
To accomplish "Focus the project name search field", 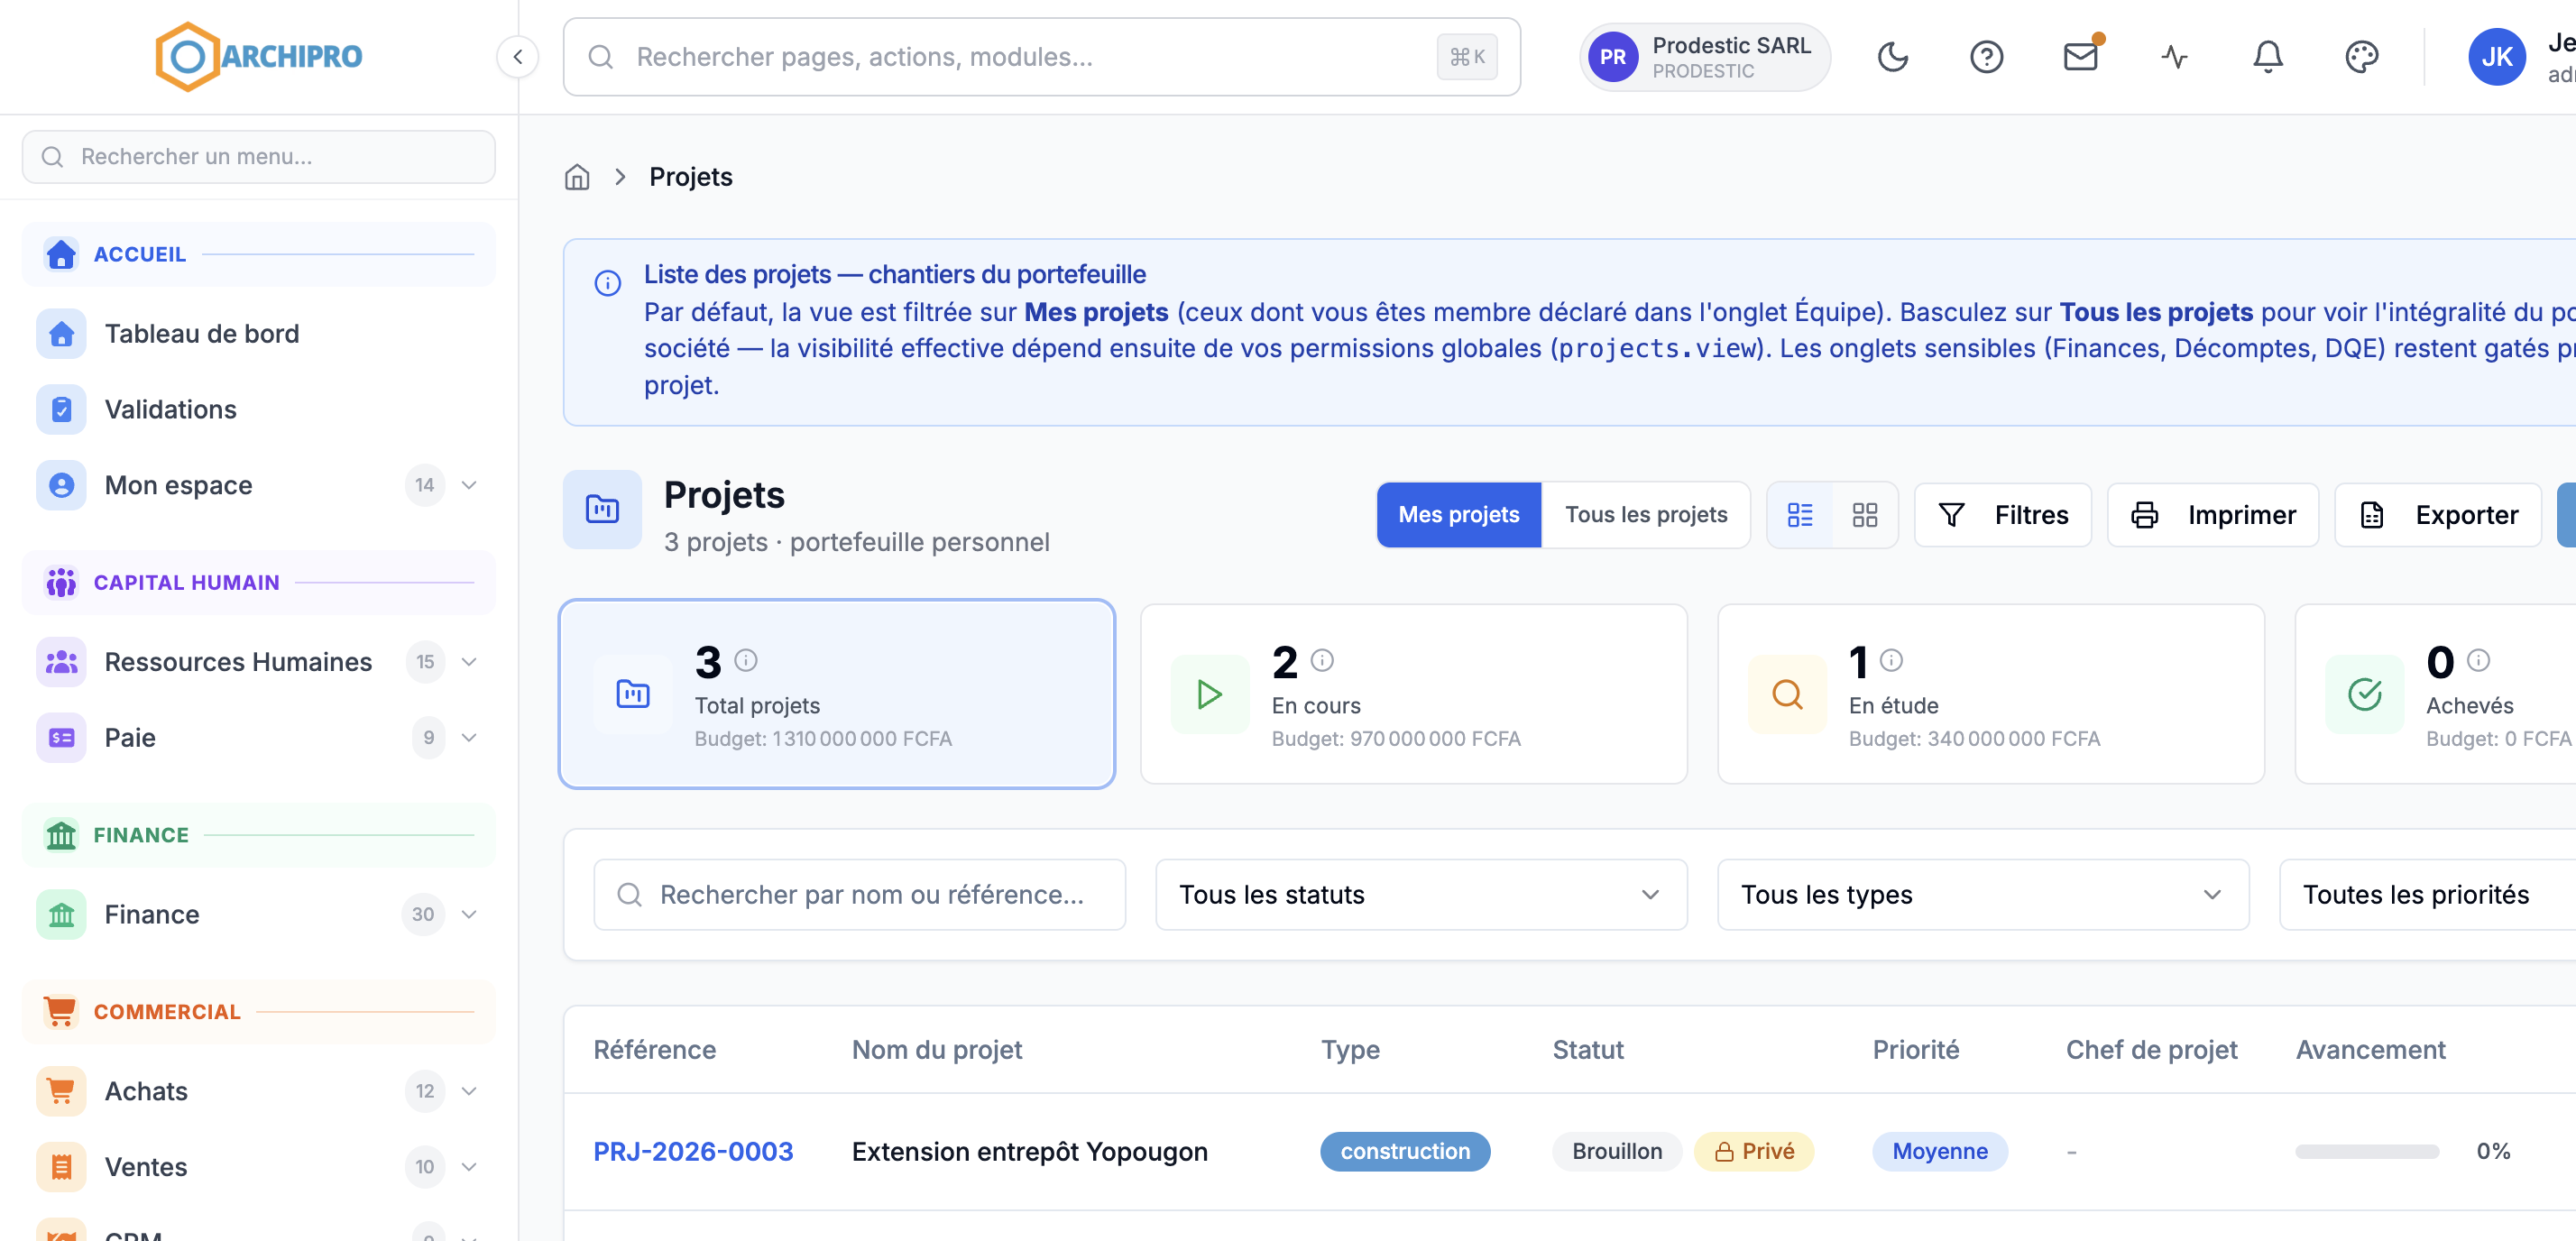I will pos(859,895).
